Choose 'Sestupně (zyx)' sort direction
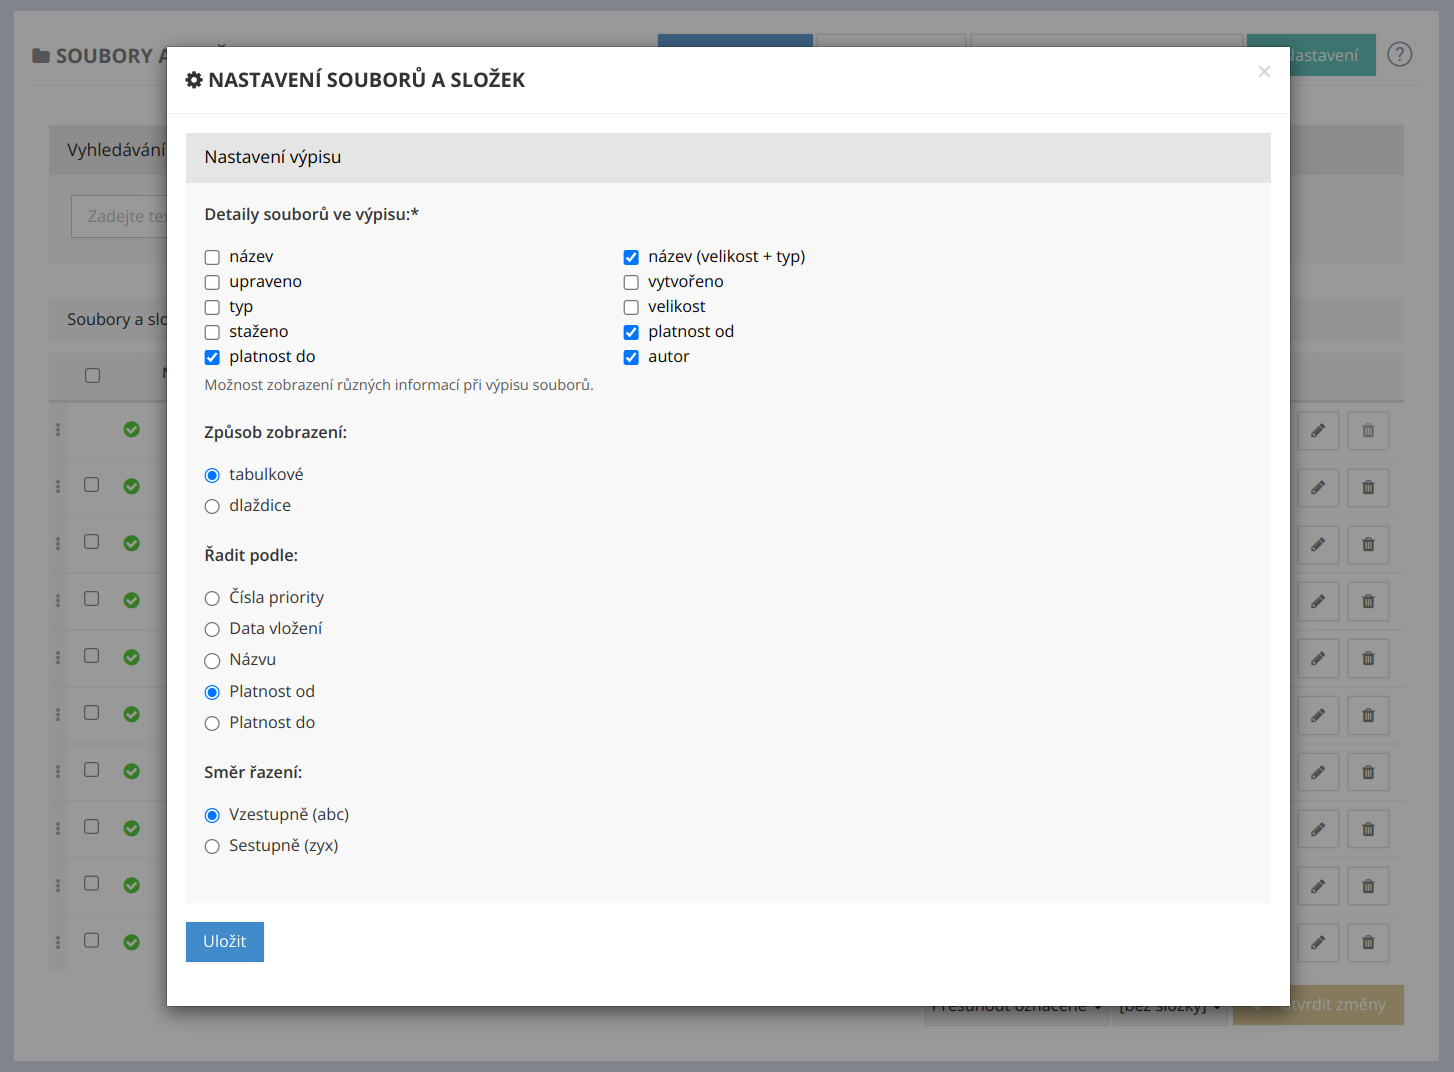1454x1072 pixels. click(x=212, y=847)
